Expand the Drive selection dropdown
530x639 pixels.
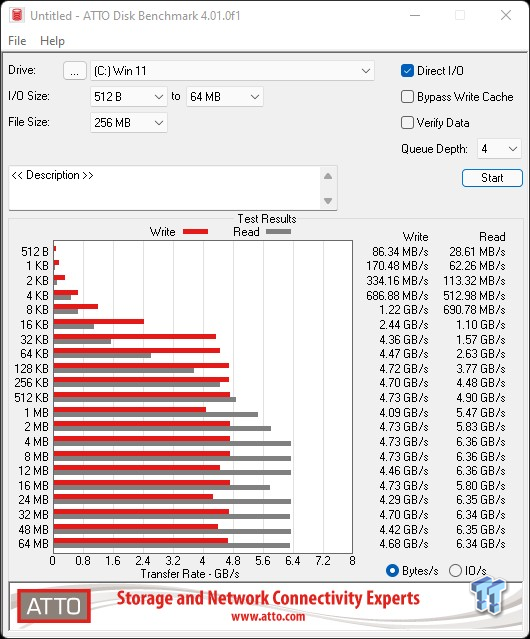[x=232, y=71]
